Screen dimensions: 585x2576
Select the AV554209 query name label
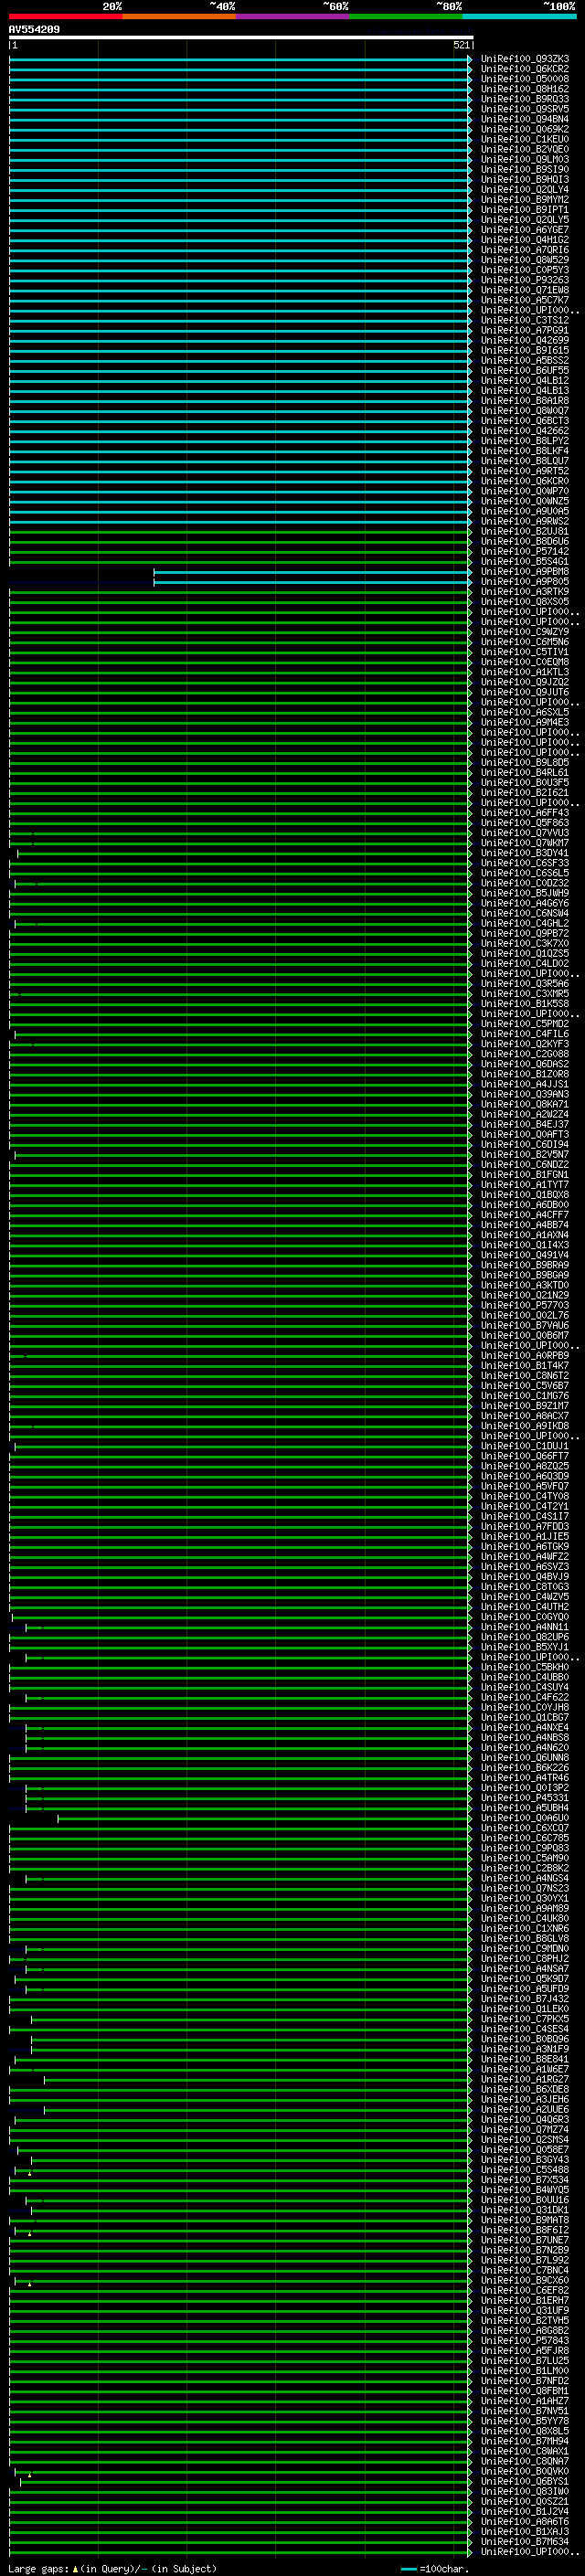(x=34, y=30)
